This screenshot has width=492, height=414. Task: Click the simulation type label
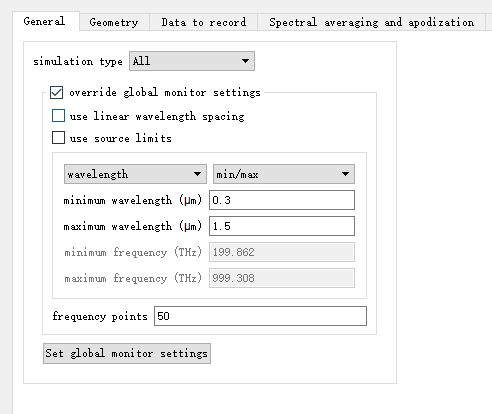[x=78, y=61]
